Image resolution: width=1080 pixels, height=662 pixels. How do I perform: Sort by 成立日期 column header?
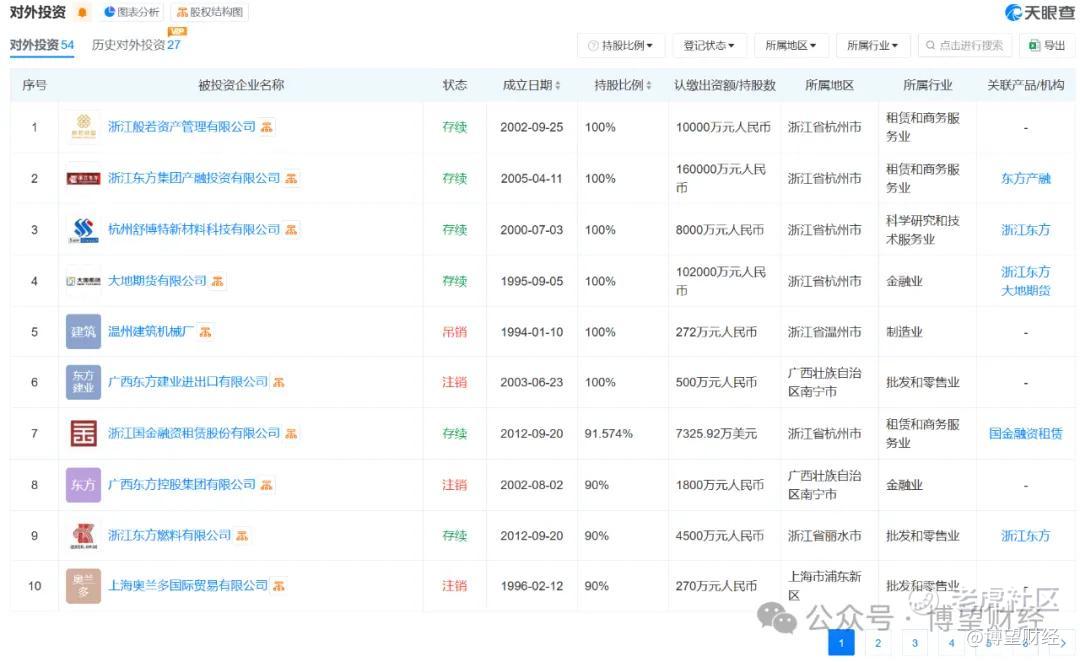[532, 85]
